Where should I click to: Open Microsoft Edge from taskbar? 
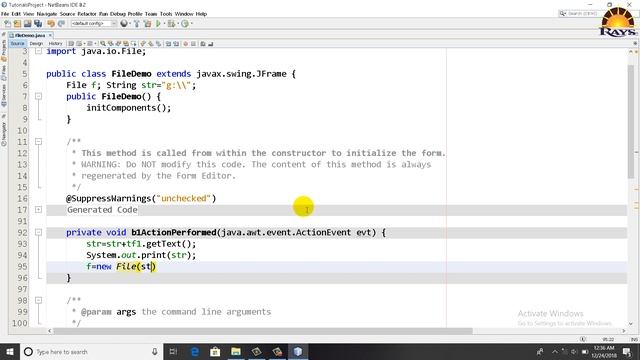click(x=195, y=351)
